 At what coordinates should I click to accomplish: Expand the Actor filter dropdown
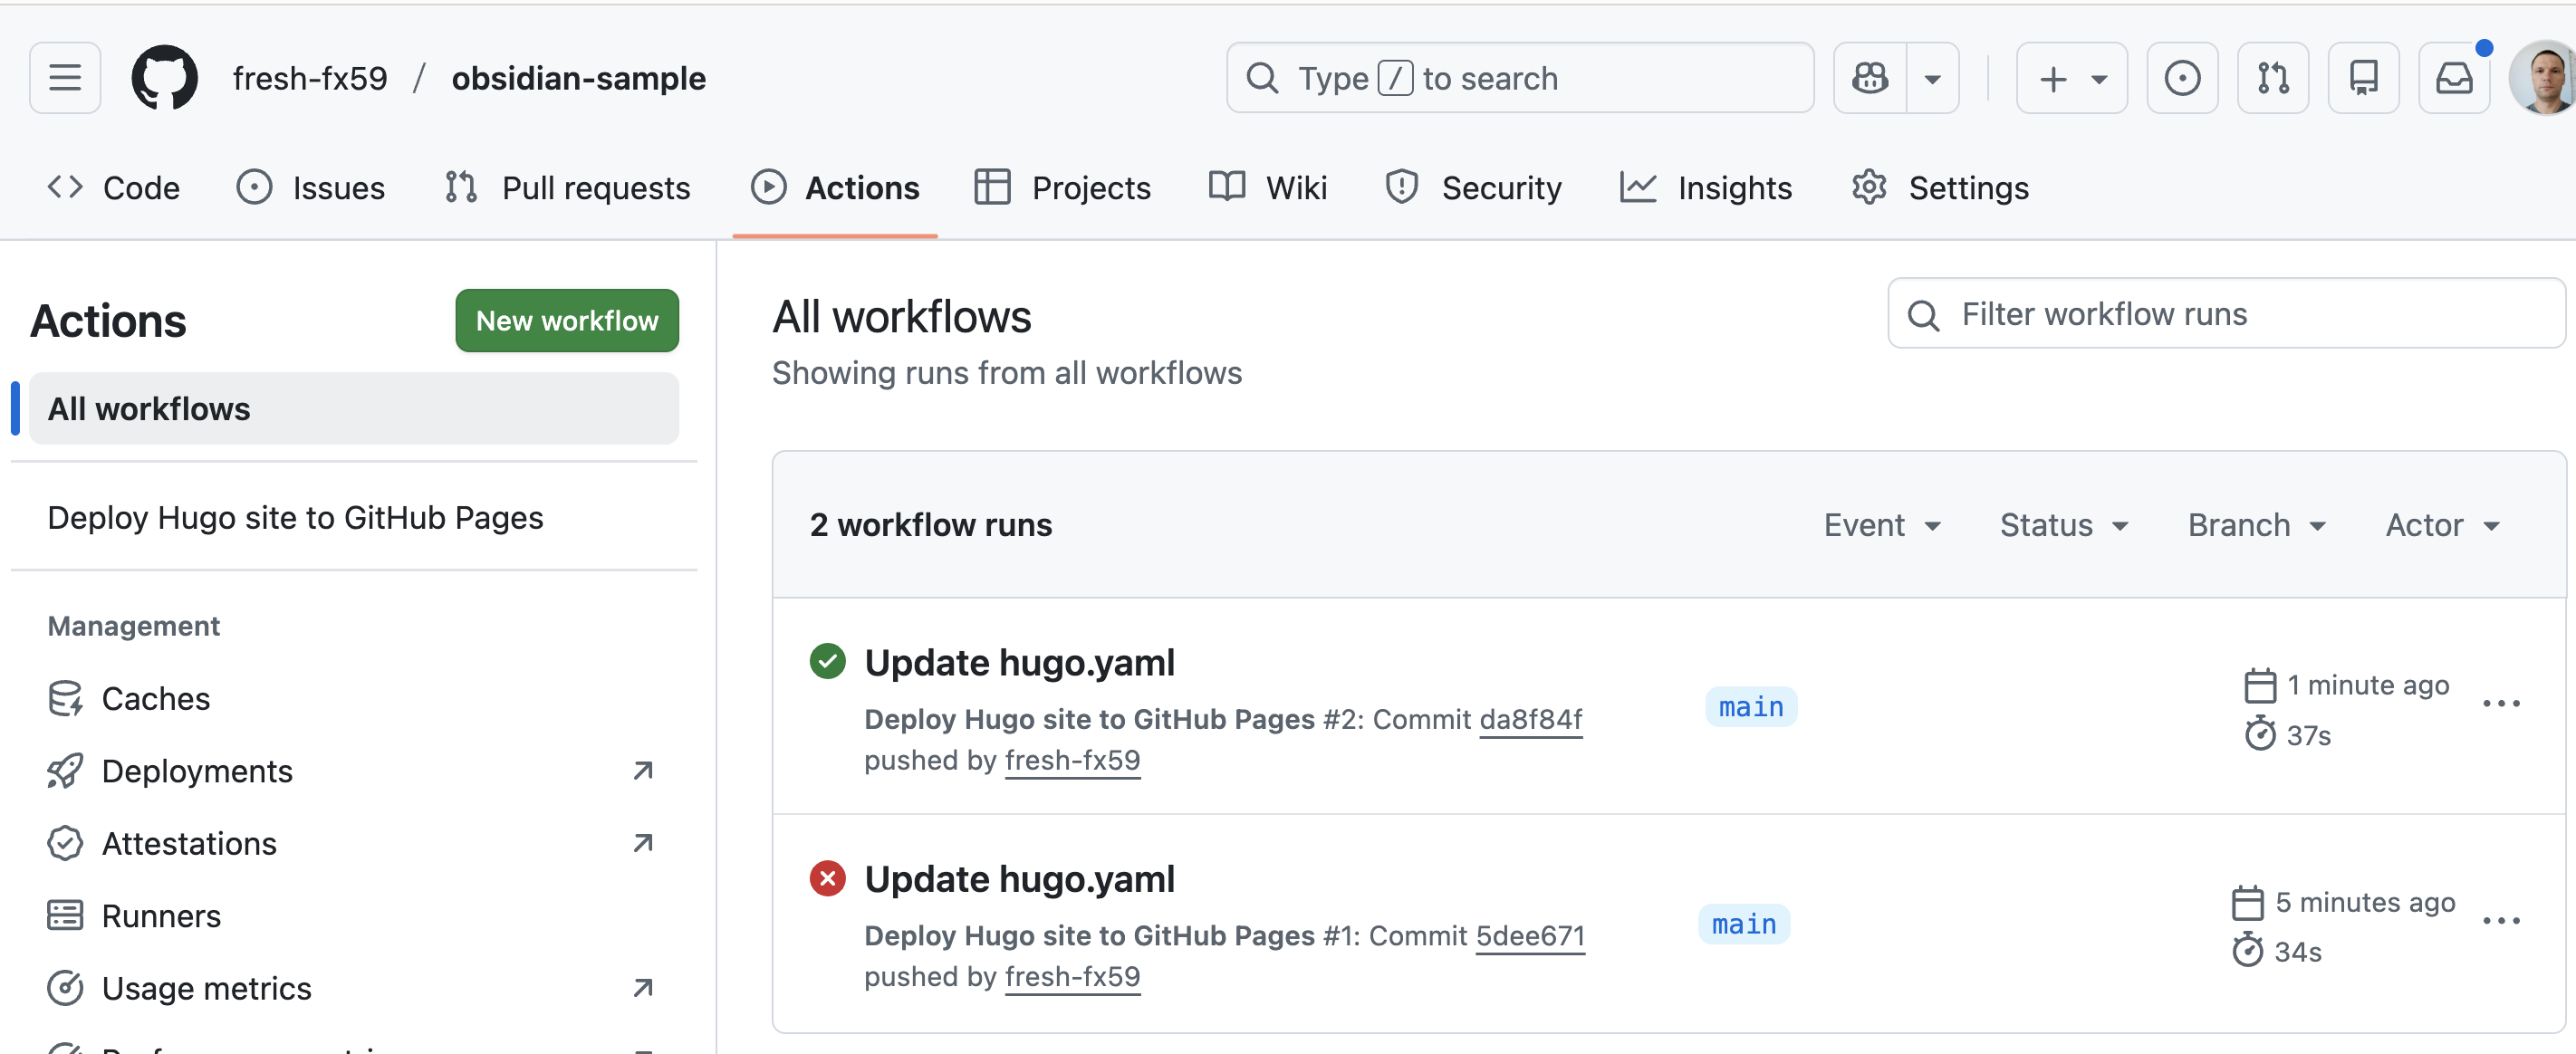tap(2442, 525)
